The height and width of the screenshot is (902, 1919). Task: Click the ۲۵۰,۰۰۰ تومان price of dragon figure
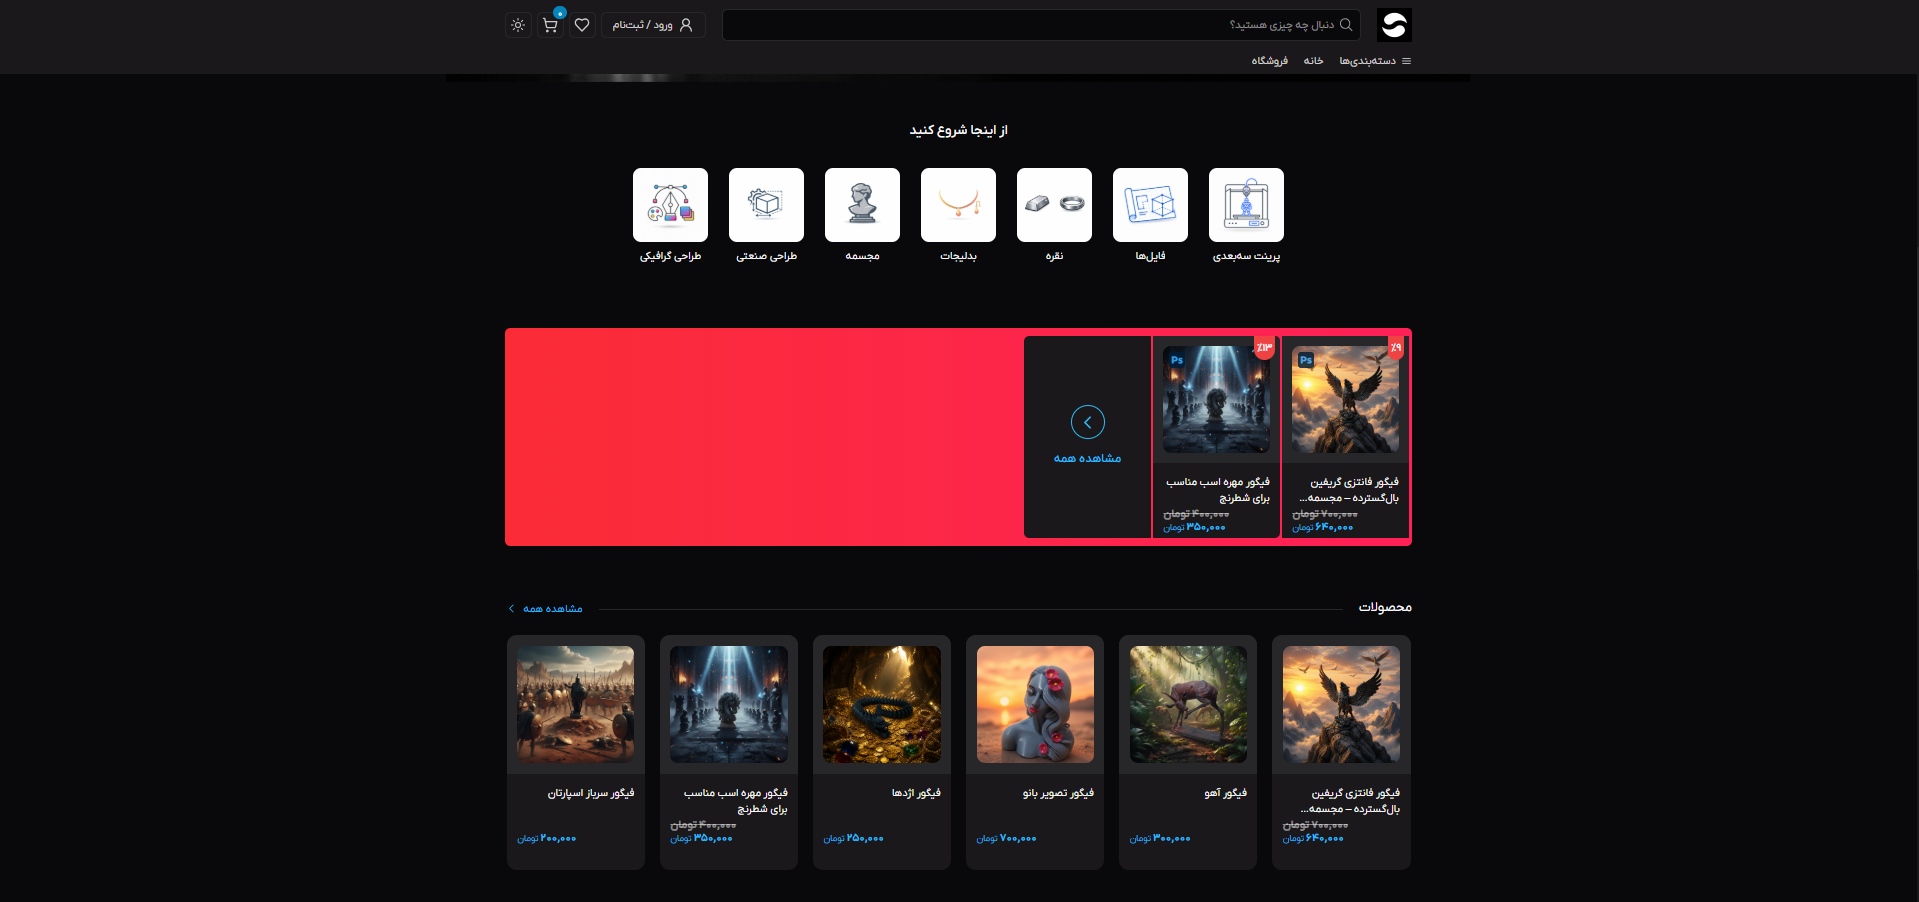(853, 839)
